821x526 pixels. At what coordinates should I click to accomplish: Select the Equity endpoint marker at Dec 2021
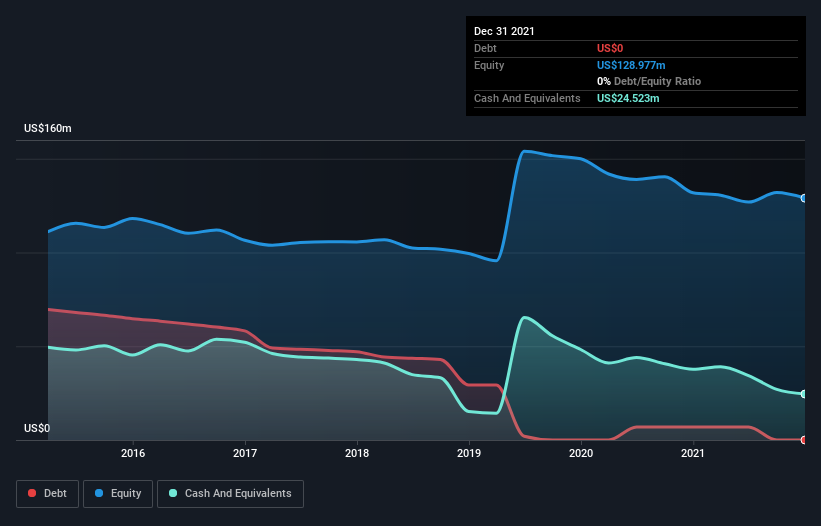804,198
